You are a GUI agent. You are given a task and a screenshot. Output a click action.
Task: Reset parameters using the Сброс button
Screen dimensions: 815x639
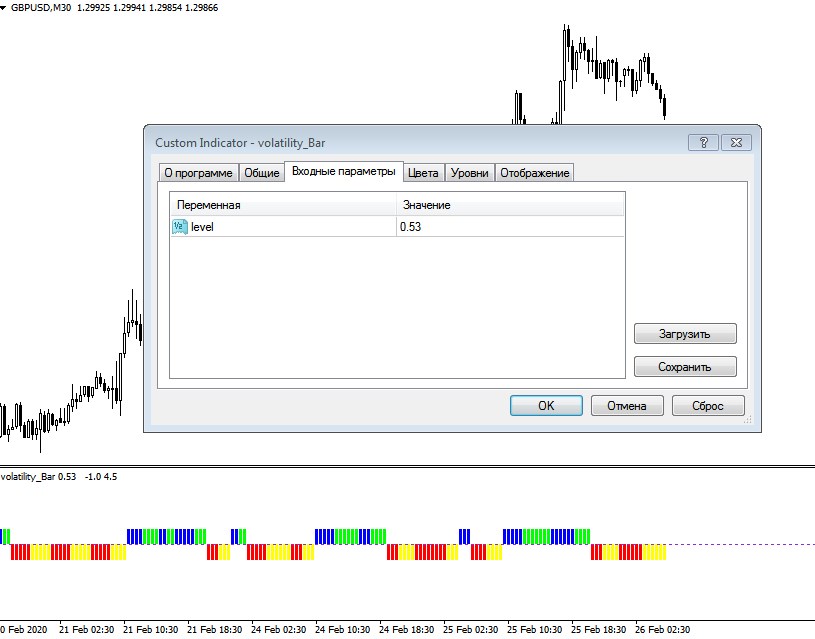point(709,406)
